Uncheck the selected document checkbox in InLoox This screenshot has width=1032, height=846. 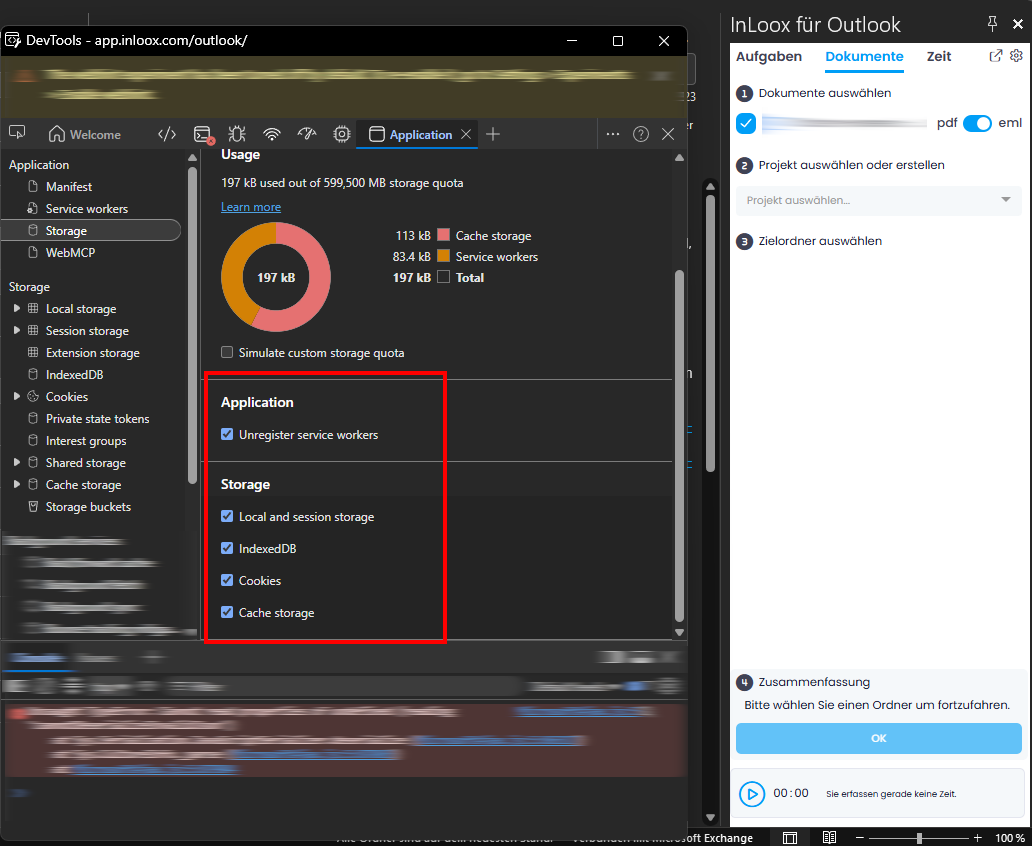(x=746, y=123)
